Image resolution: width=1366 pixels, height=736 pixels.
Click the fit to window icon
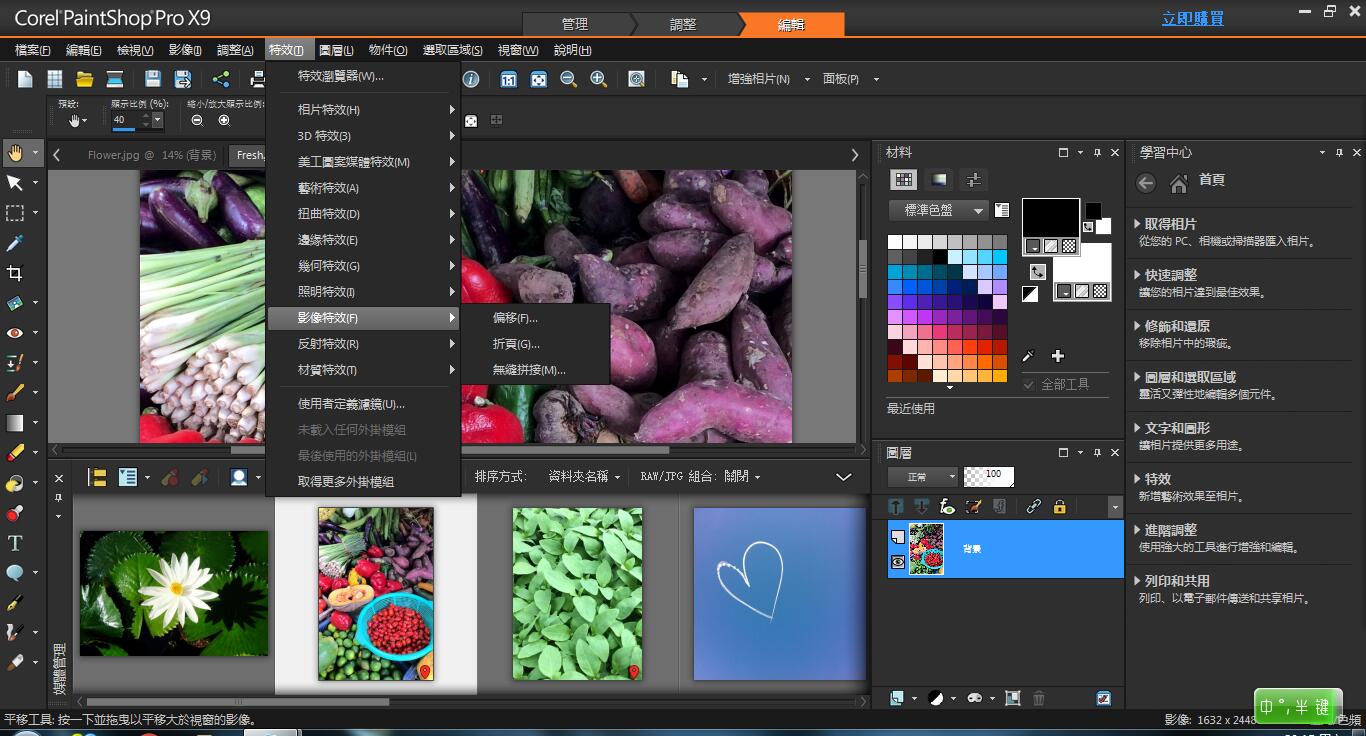[538, 79]
